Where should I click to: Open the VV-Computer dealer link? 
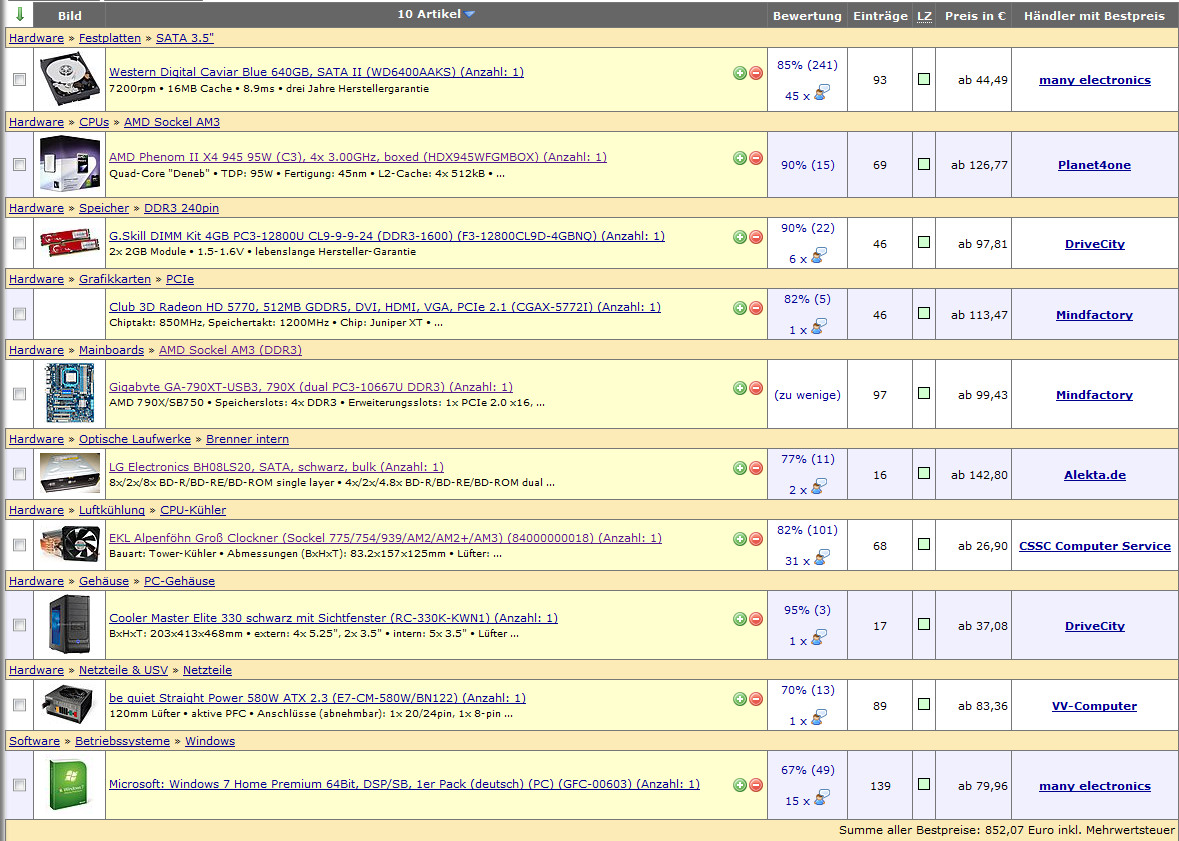click(x=1094, y=706)
